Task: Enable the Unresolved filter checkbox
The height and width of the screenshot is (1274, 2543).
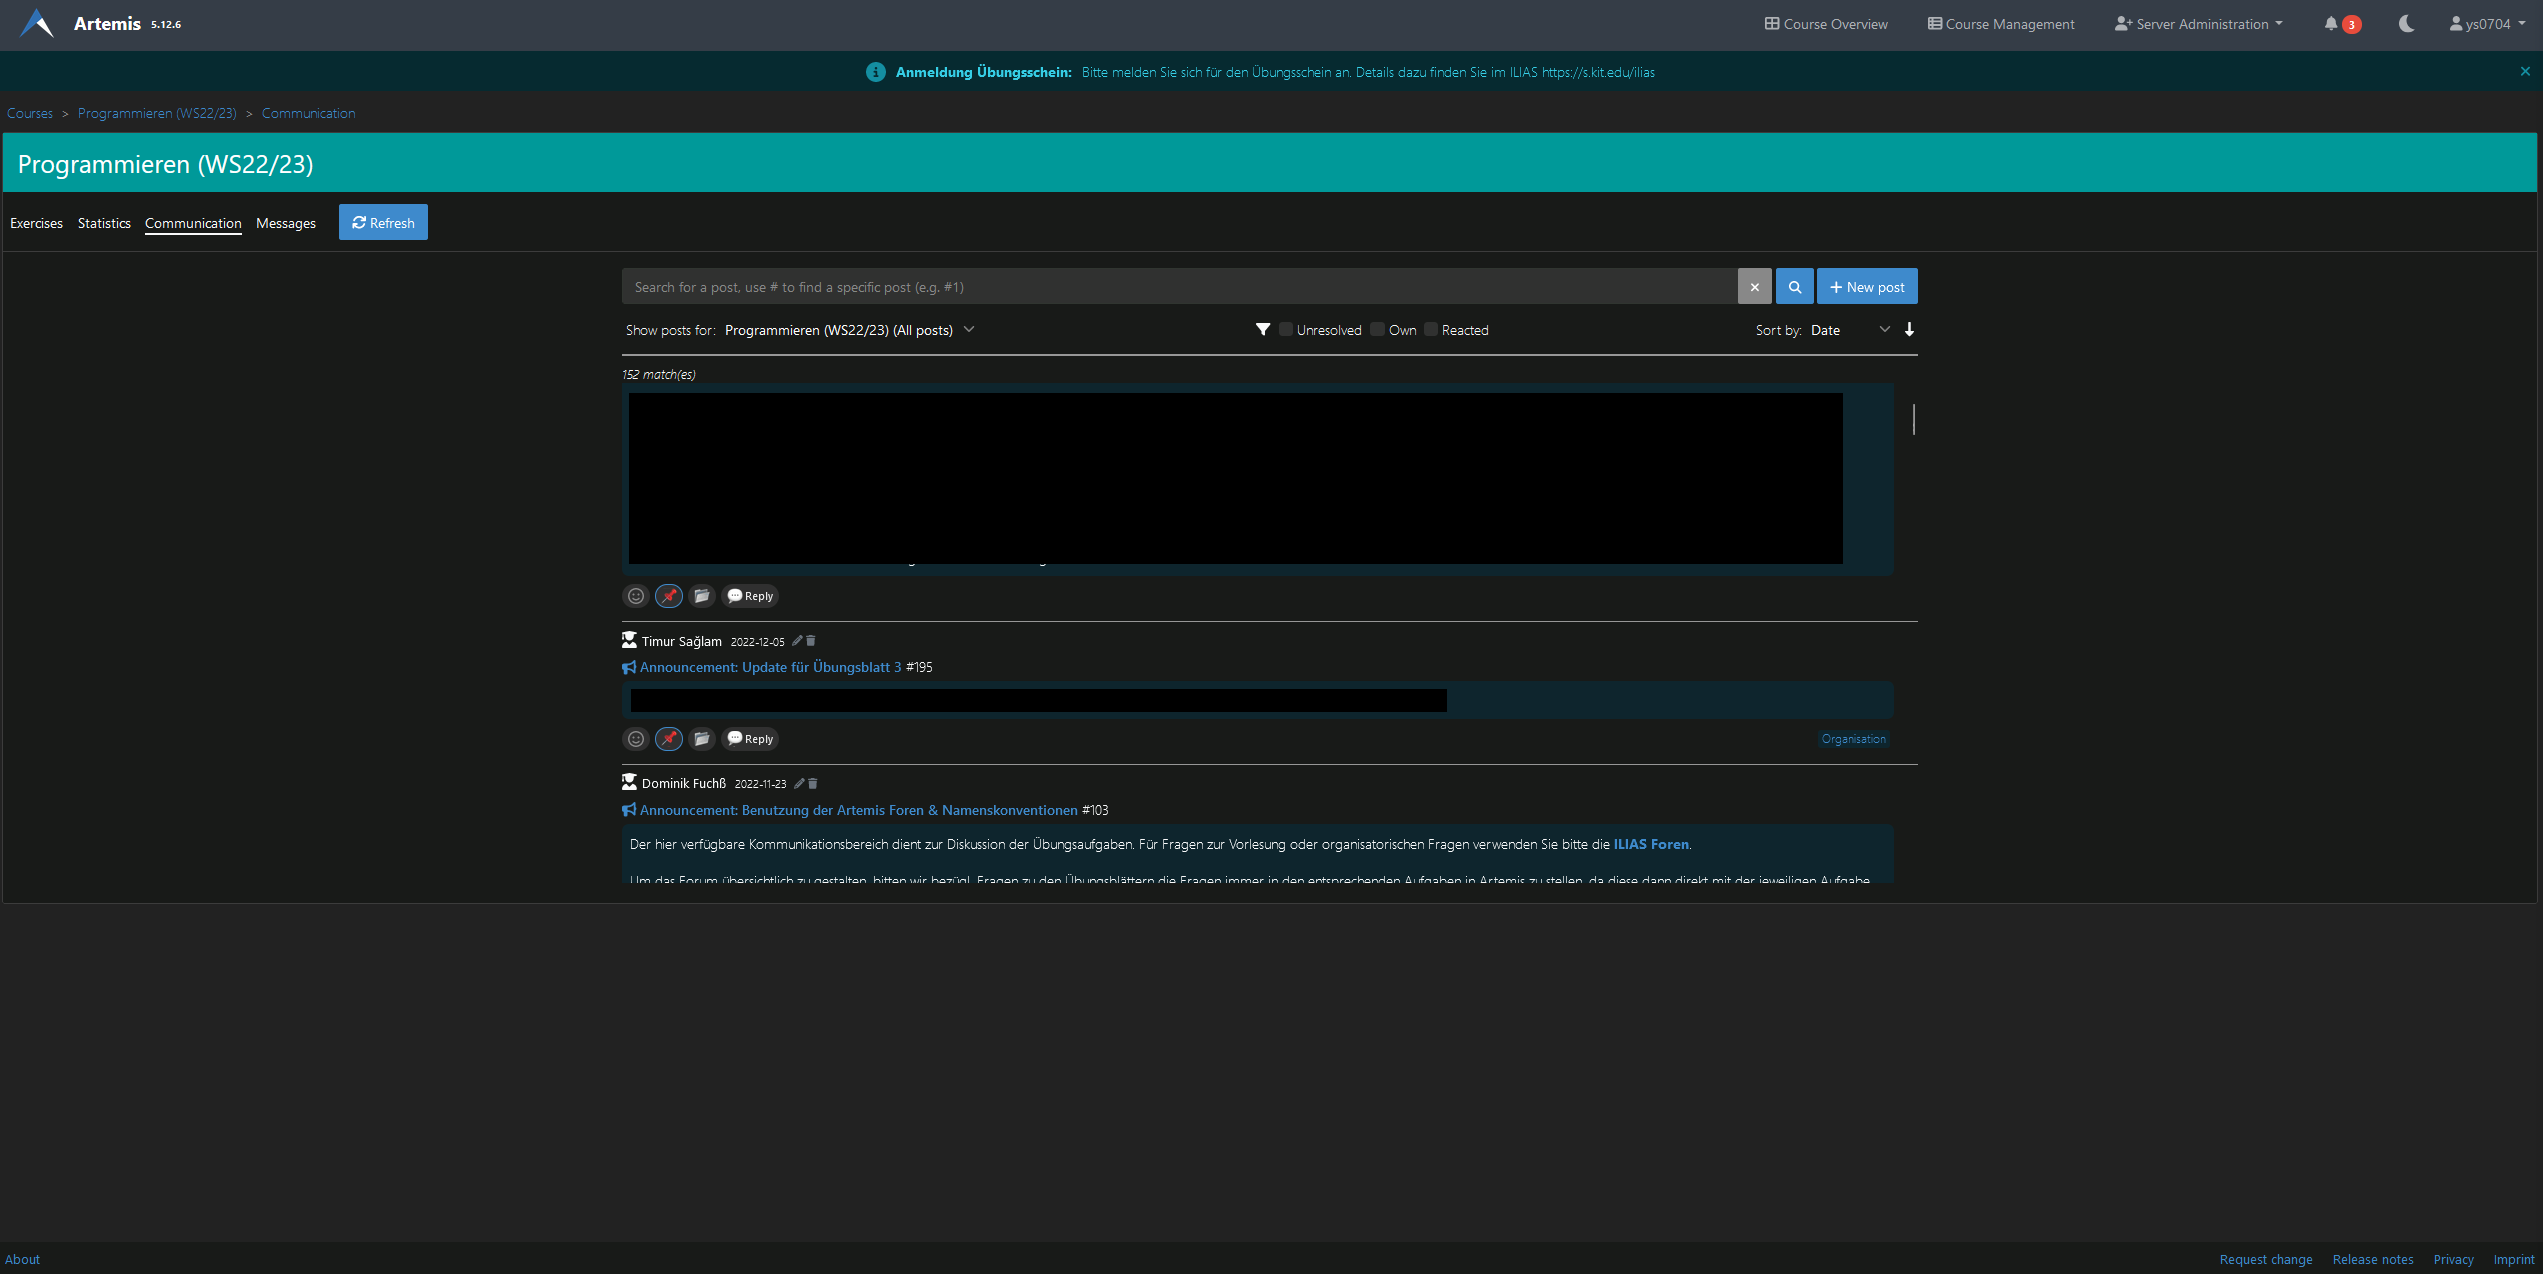Action: tap(1286, 329)
